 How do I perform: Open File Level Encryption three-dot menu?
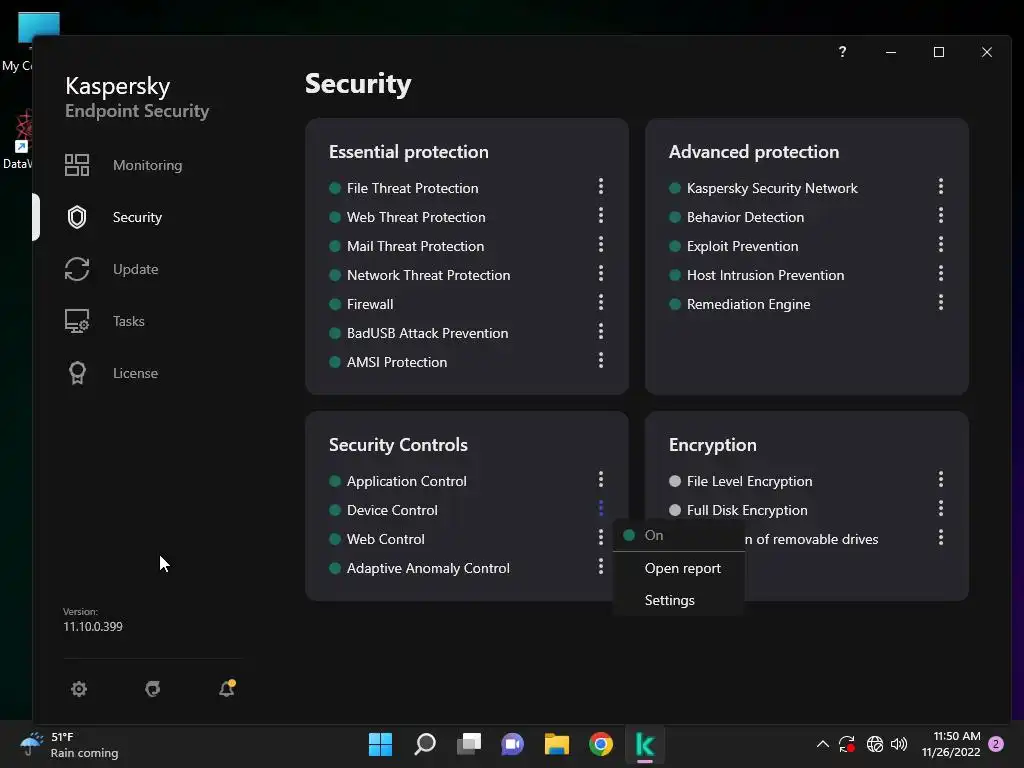click(x=941, y=480)
